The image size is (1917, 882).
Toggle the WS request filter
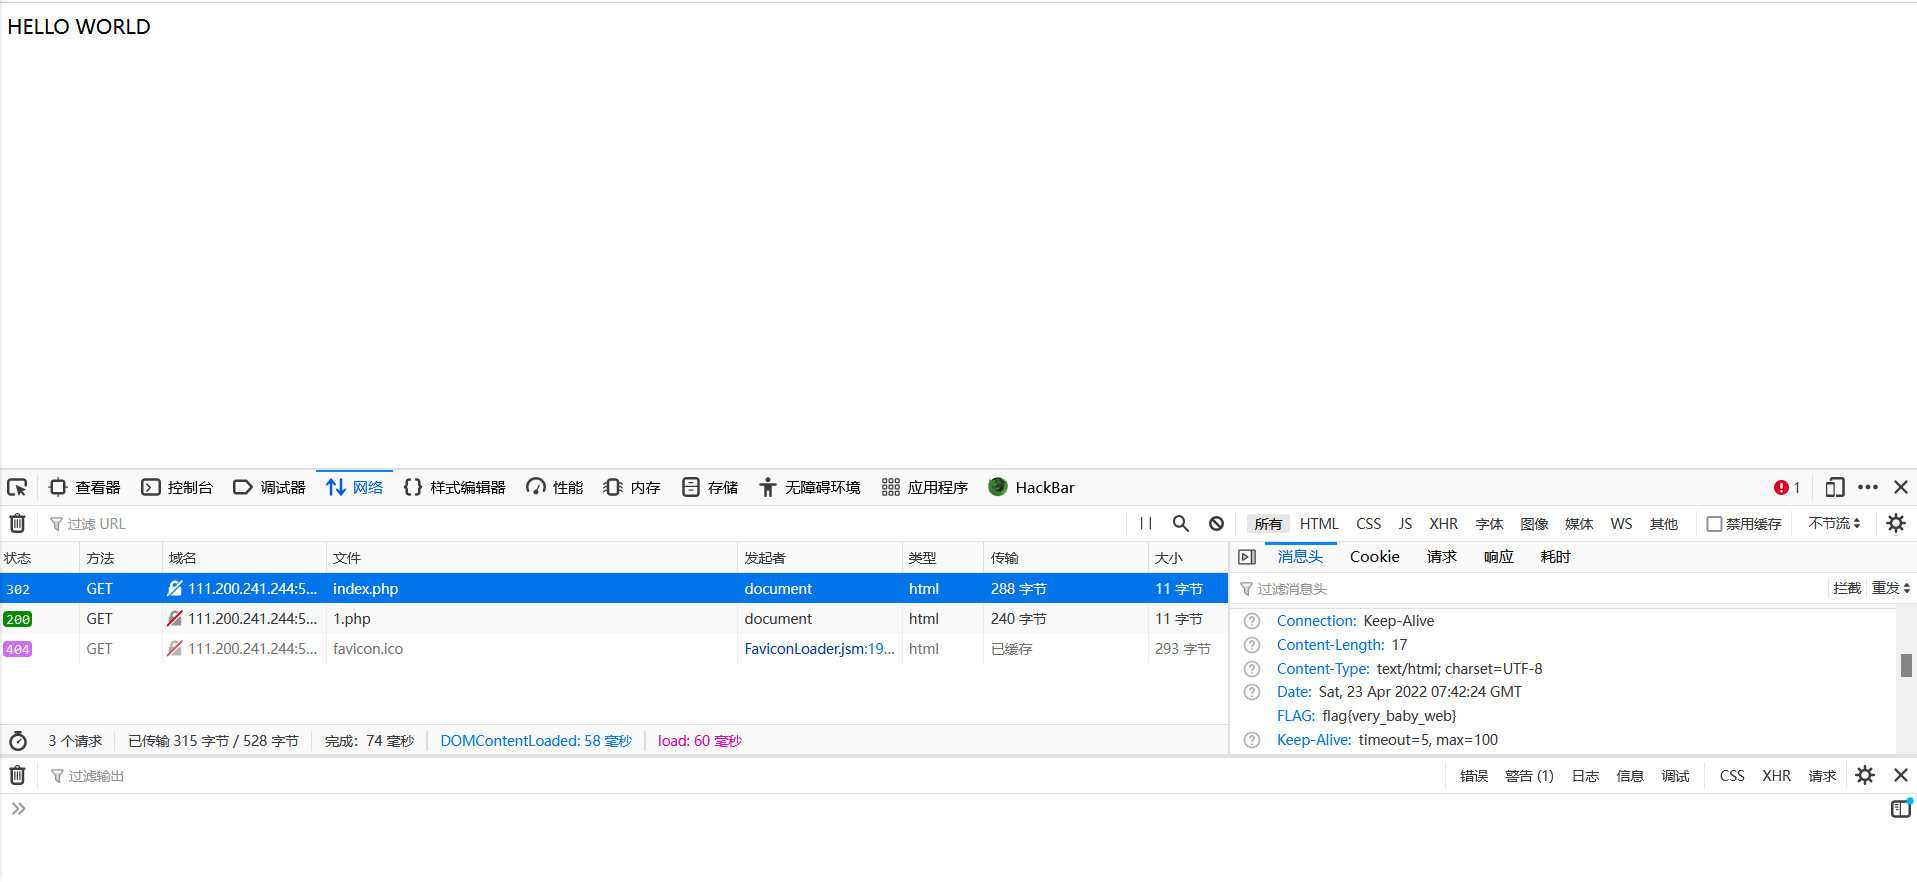tap(1621, 524)
